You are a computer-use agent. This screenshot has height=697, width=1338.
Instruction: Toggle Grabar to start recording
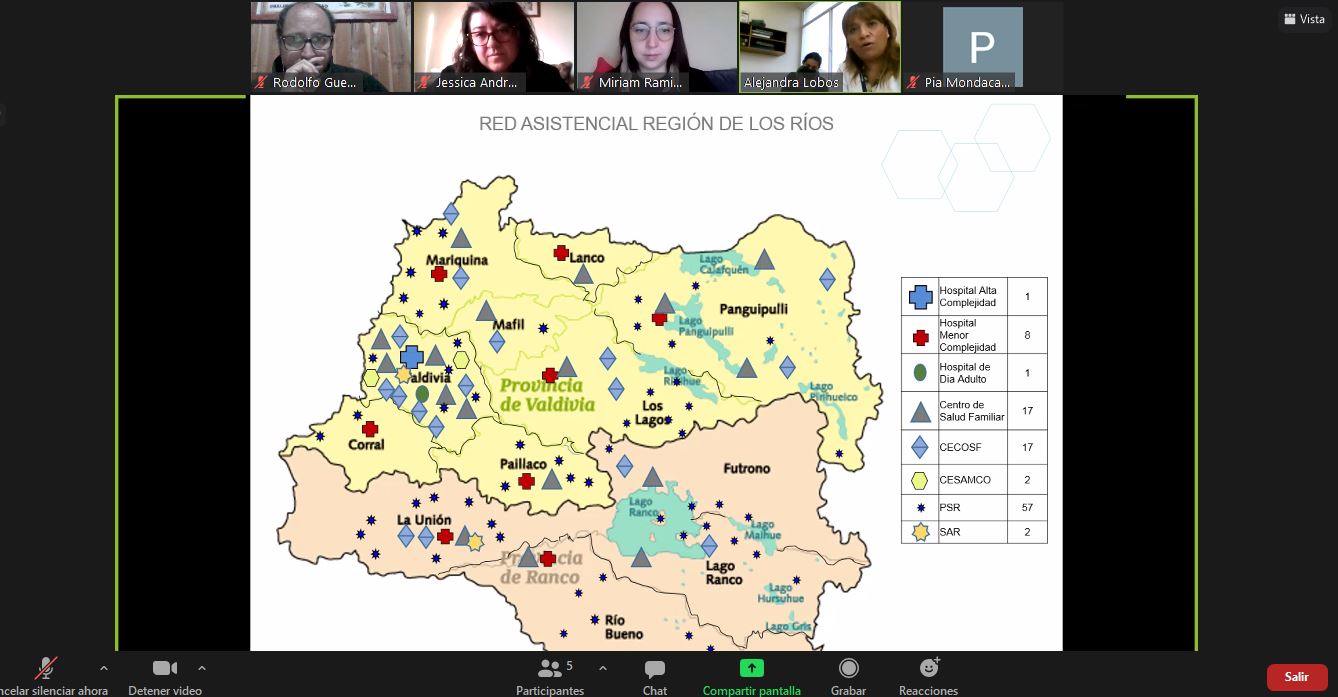pos(848,675)
